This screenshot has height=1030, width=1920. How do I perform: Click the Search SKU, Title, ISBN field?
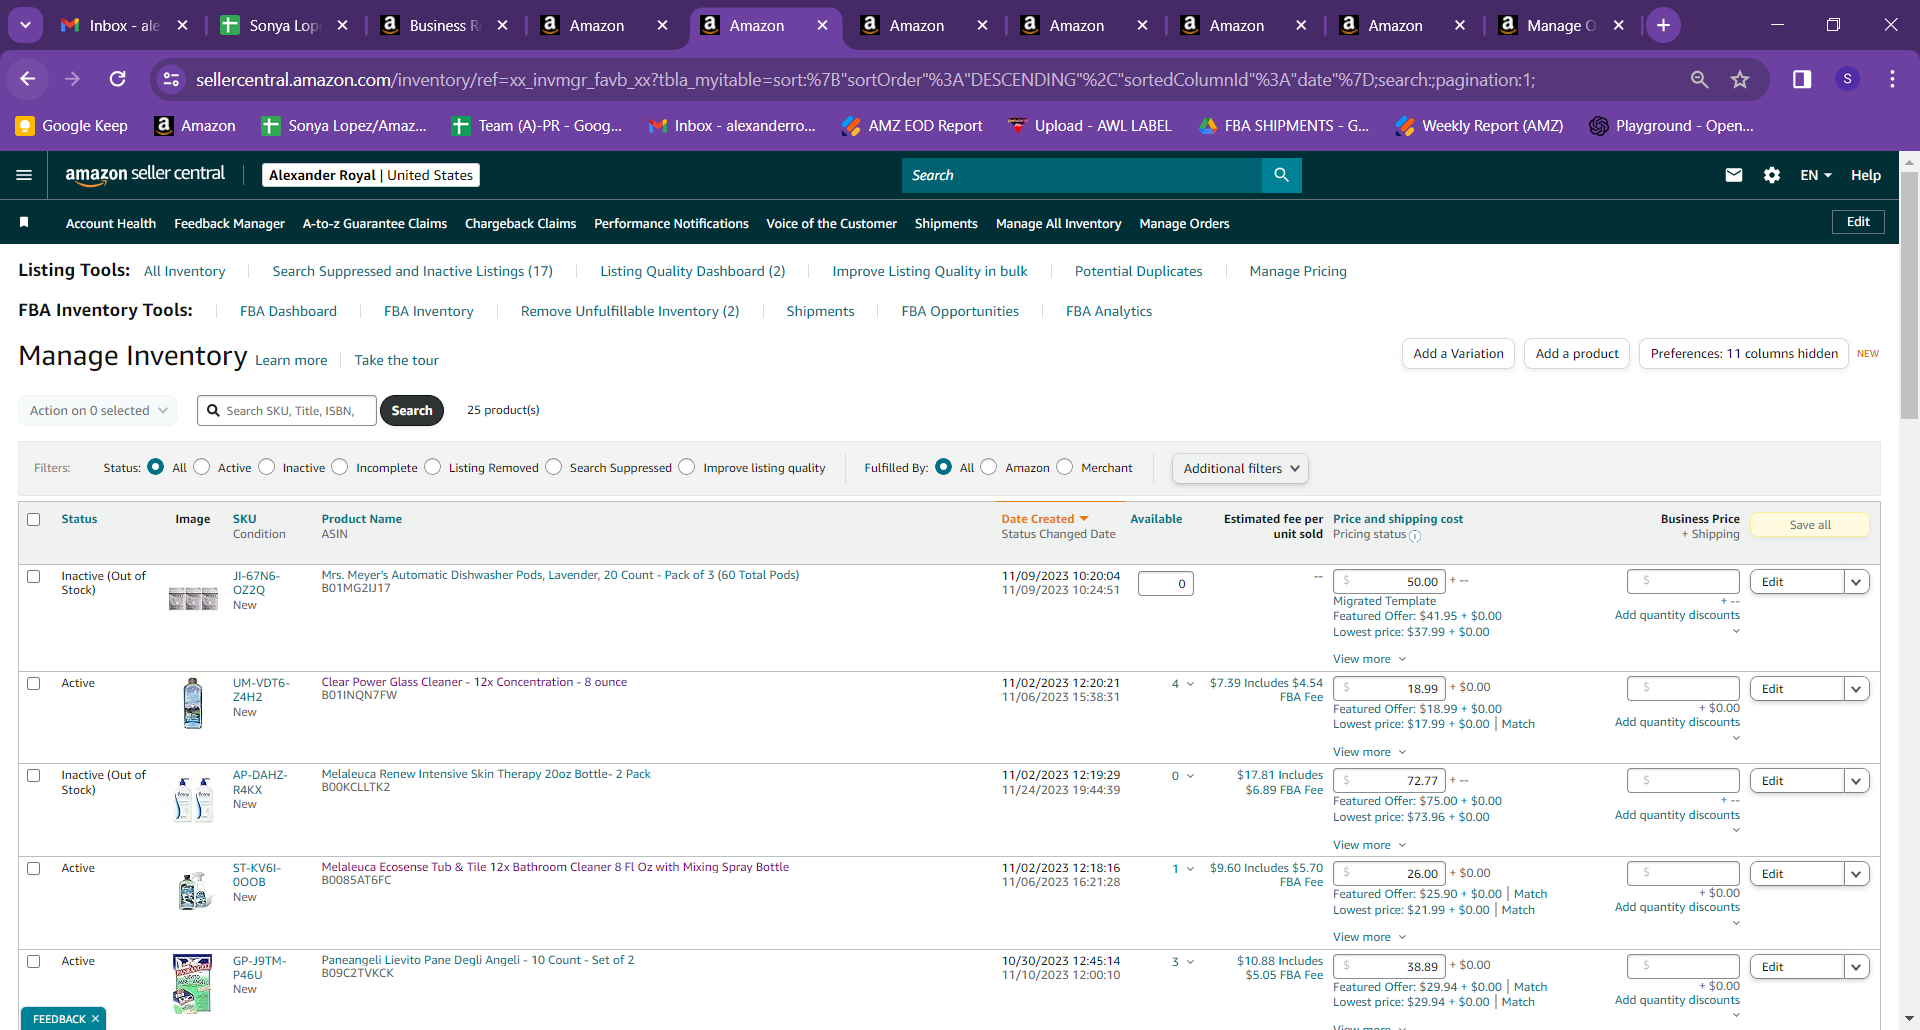tap(287, 410)
